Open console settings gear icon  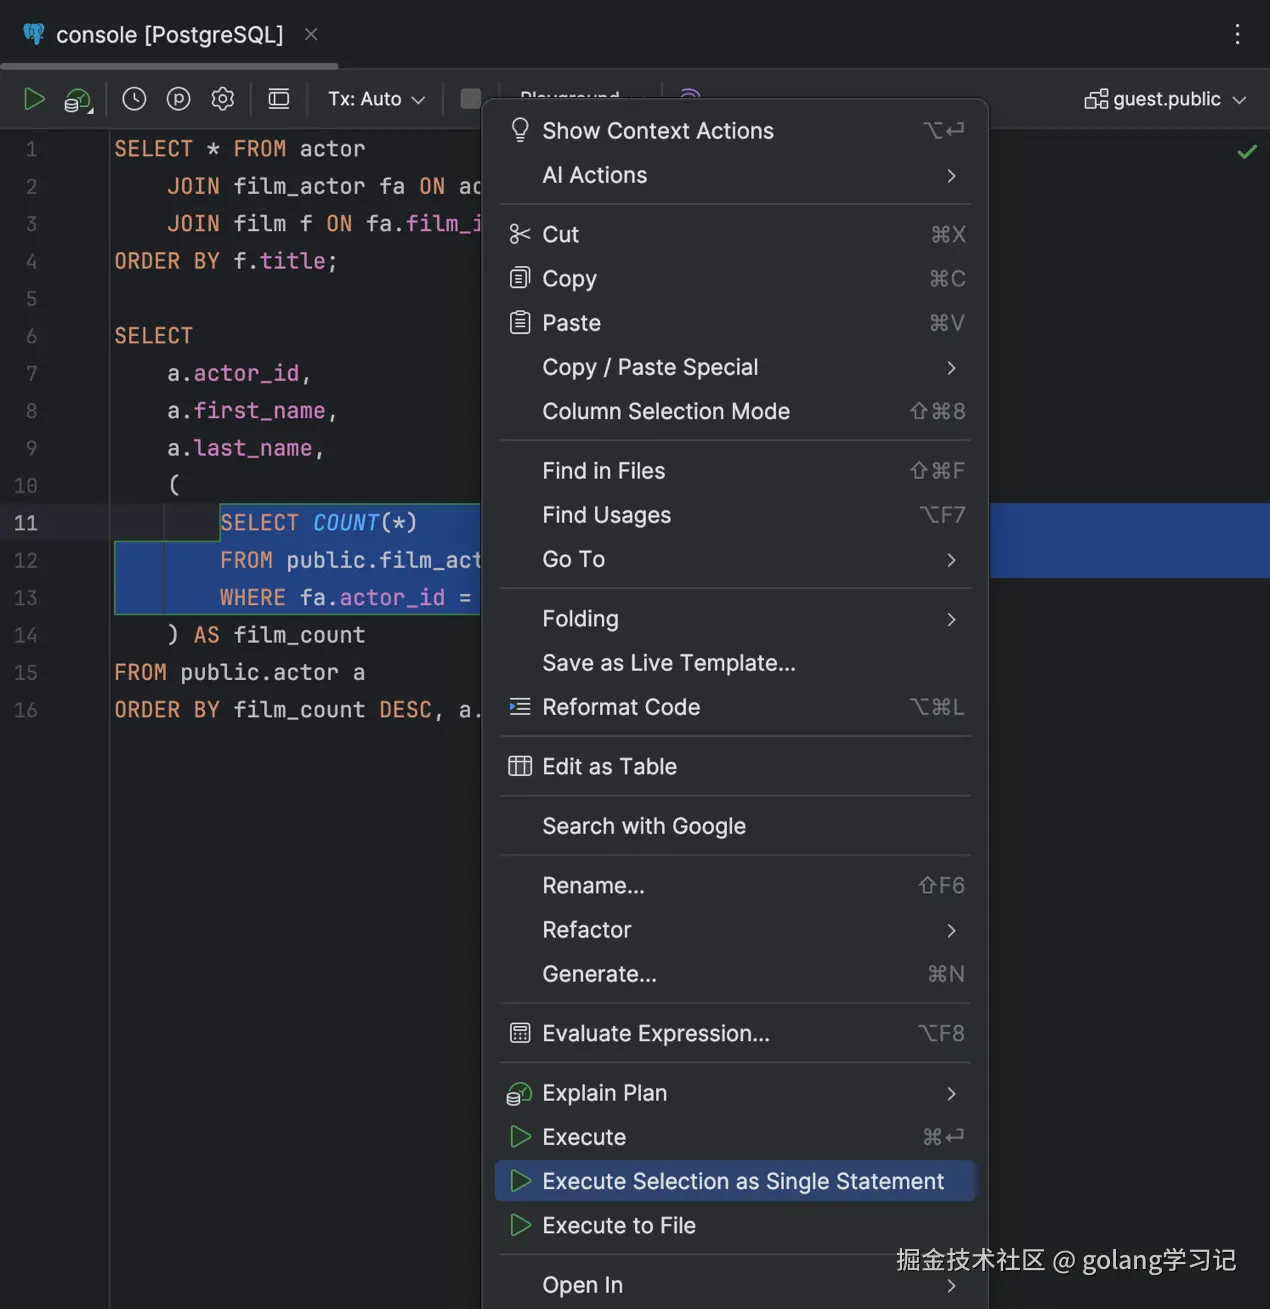(223, 99)
